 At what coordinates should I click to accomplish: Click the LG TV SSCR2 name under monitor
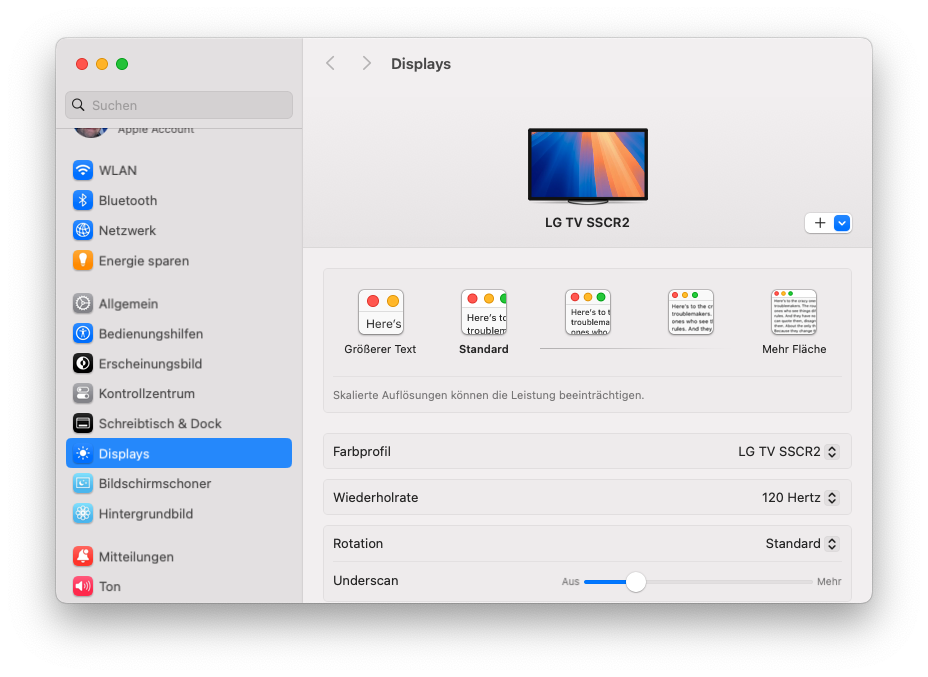(x=587, y=223)
